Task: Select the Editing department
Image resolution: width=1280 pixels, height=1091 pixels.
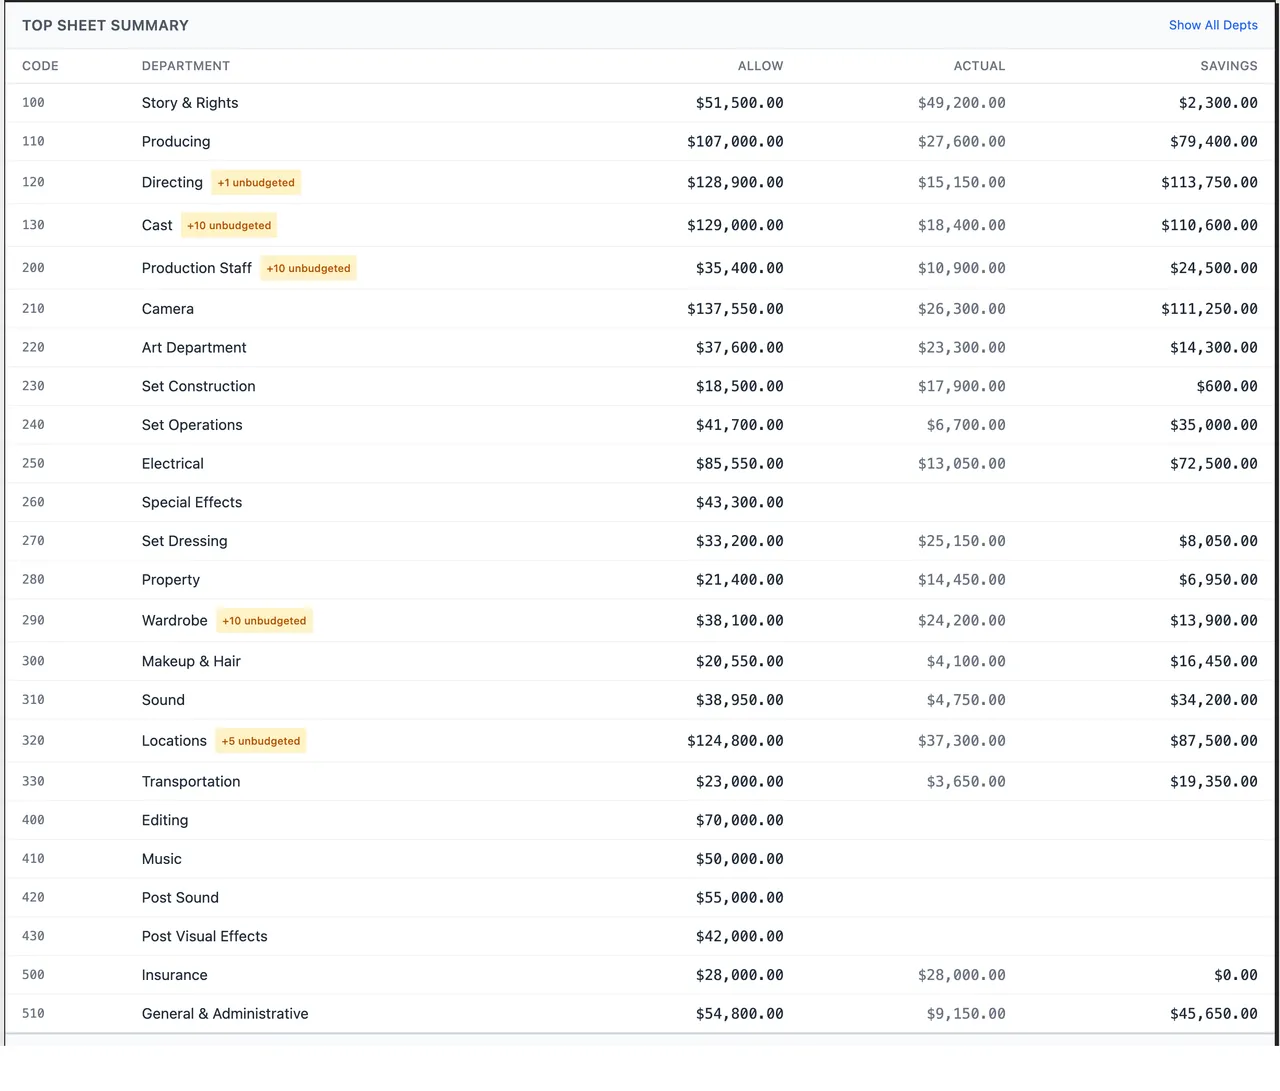Action: click(x=165, y=821)
